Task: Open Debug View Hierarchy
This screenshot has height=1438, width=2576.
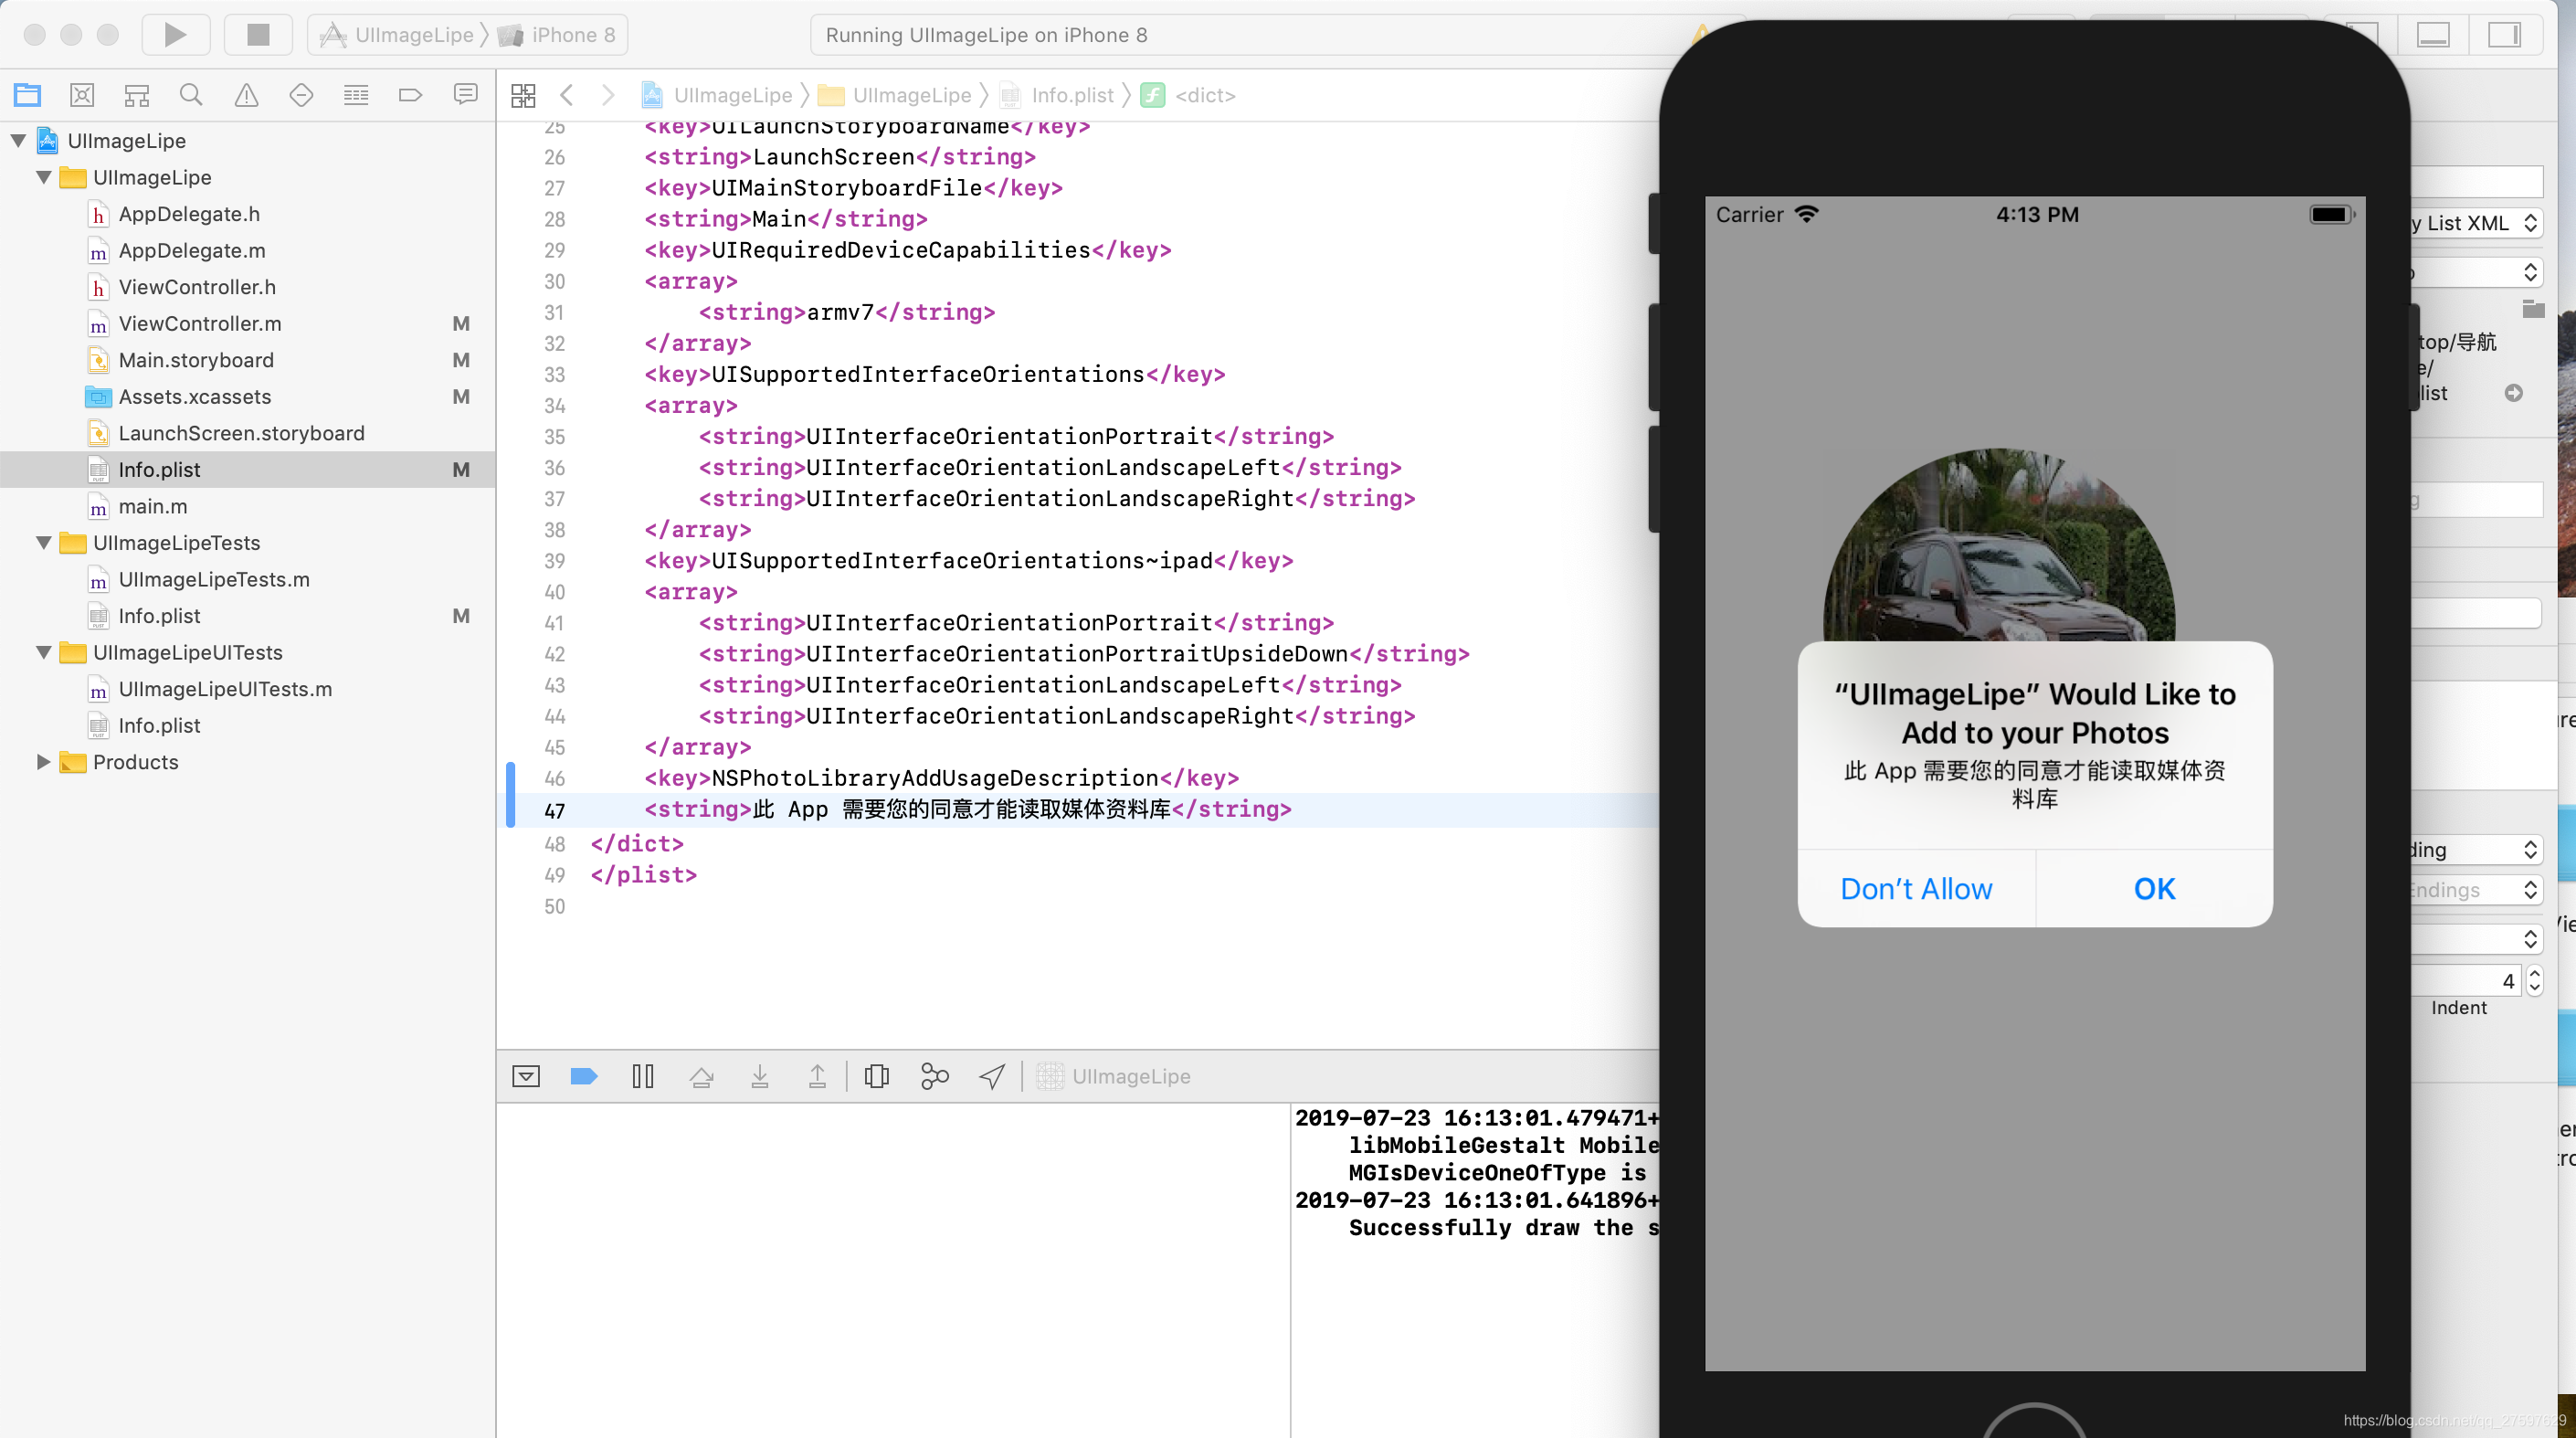Action: point(877,1076)
